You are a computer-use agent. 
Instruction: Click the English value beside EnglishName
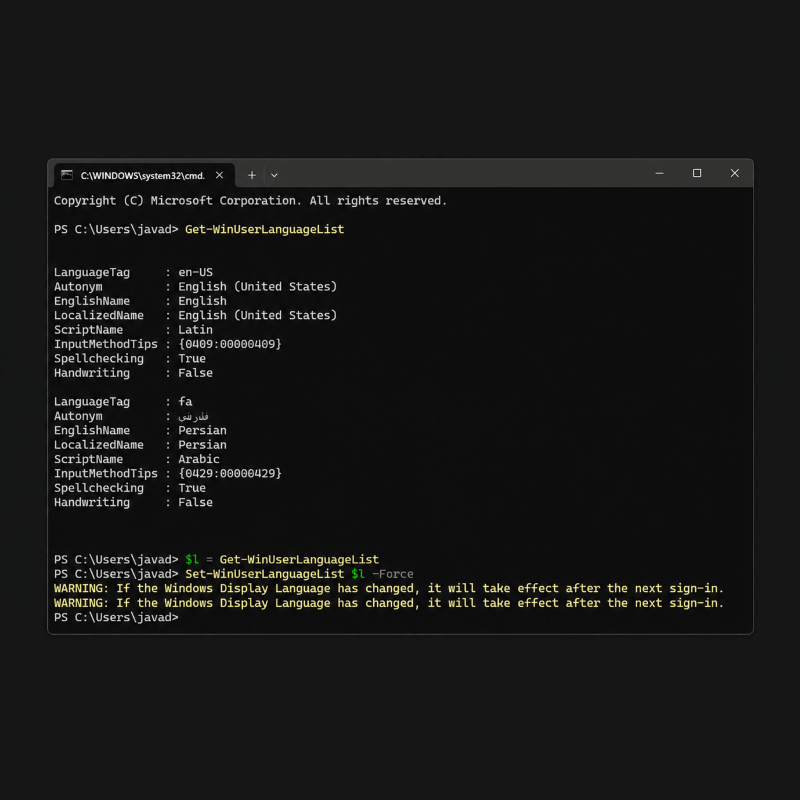click(x=203, y=301)
